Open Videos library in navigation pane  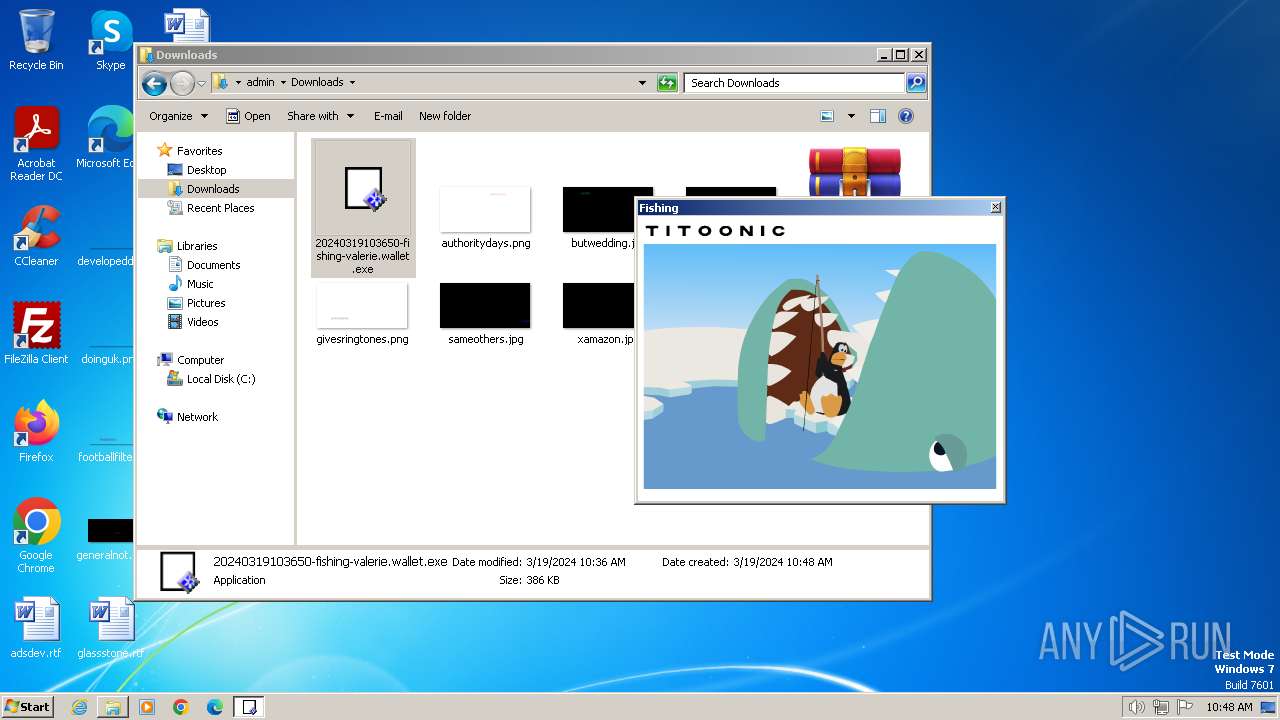click(202, 322)
